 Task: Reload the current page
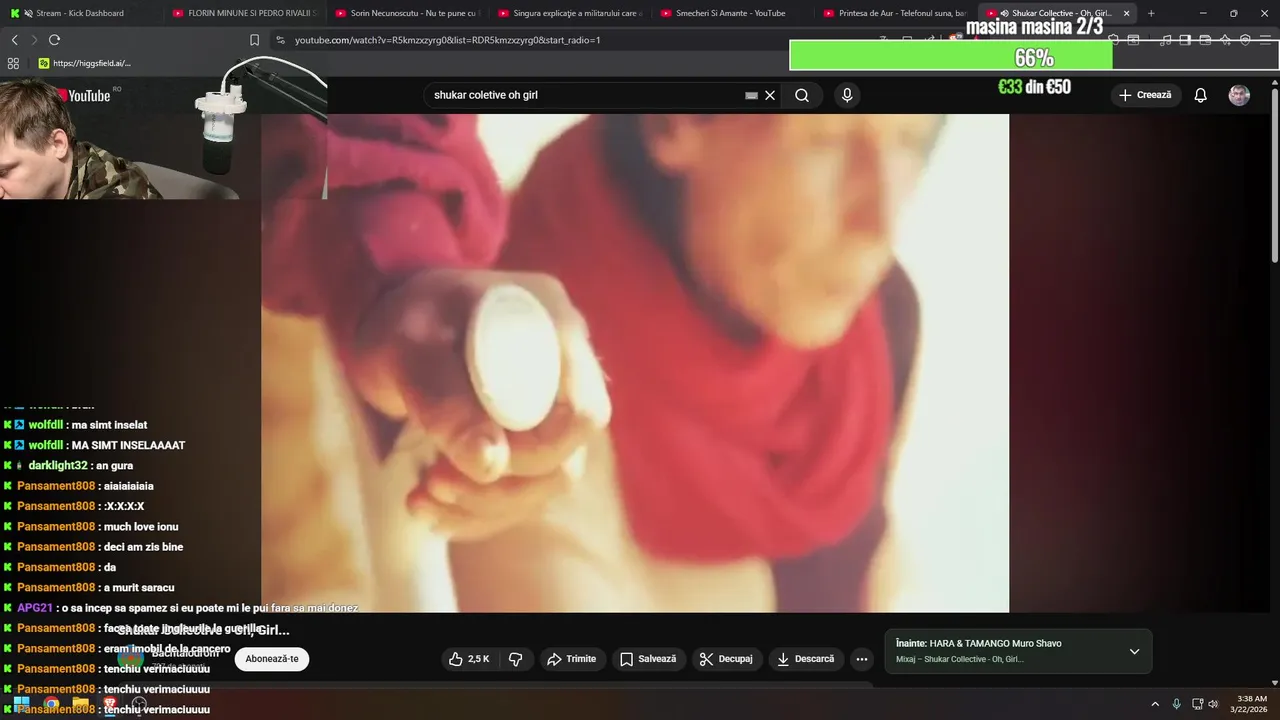(54, 40)
